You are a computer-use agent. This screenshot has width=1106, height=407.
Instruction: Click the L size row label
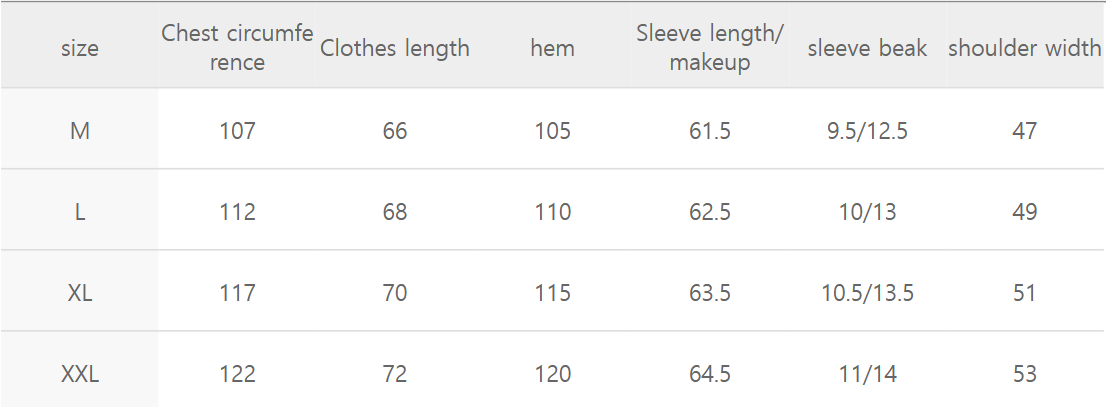pos(80,212)
